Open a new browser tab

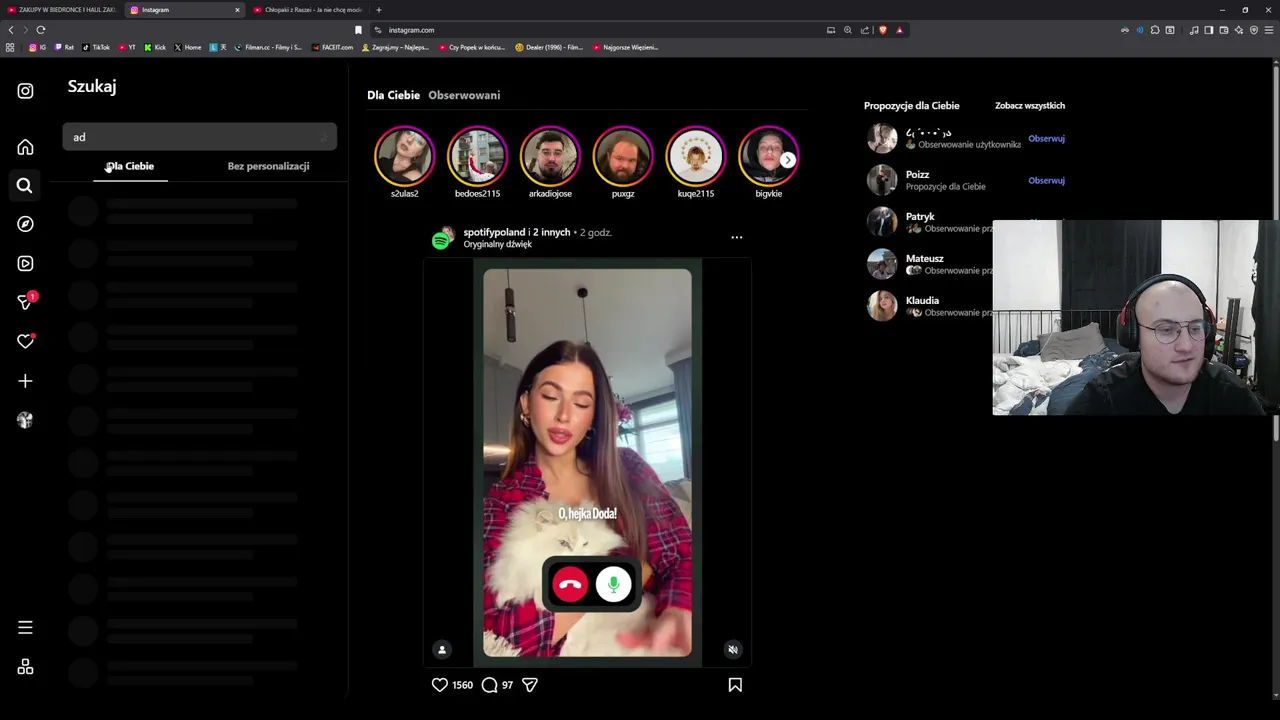(x=378, y=10)
